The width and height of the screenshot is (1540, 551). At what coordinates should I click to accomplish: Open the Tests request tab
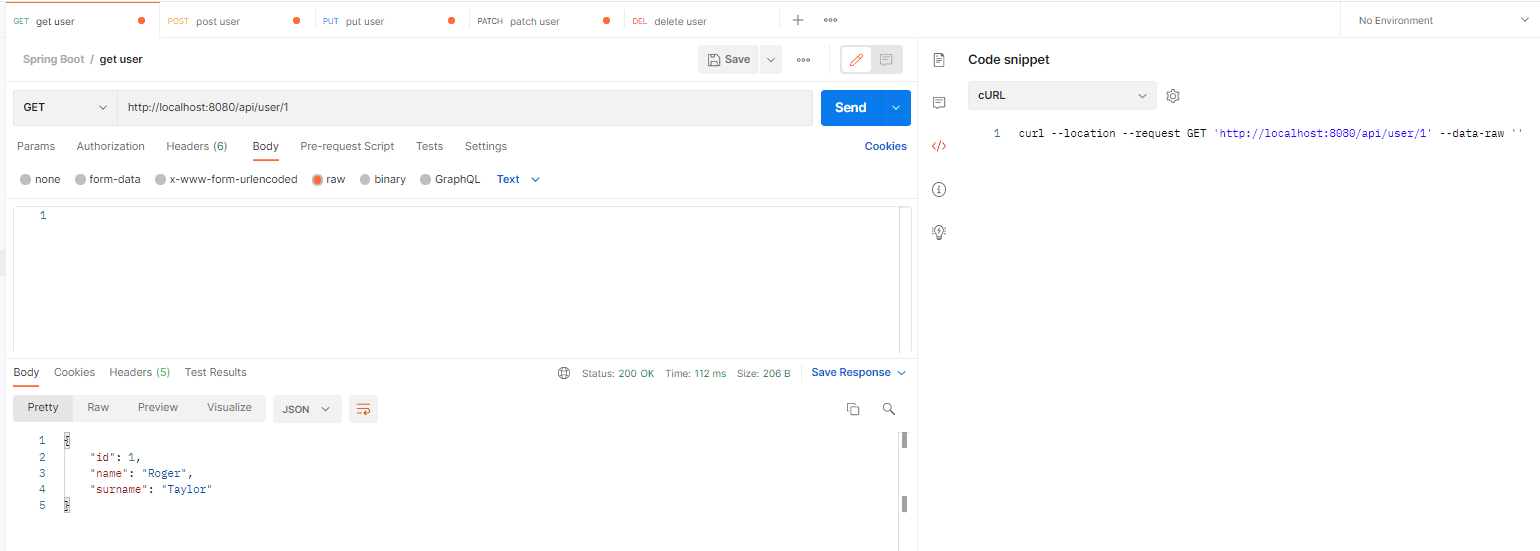[429, 147]
